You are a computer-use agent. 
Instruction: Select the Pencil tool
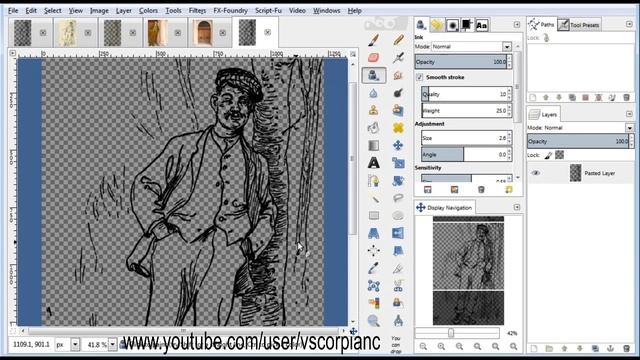click(x=398, y=40)
